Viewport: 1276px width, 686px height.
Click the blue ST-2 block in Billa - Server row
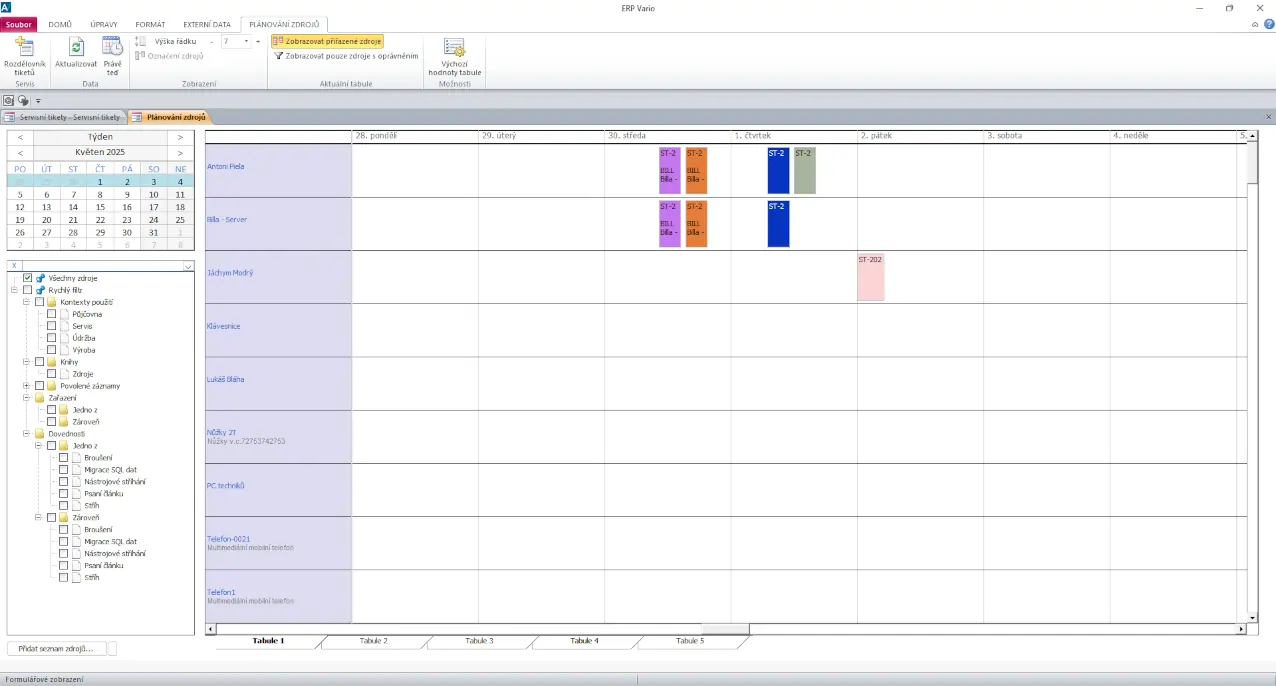tap(778, 223)
